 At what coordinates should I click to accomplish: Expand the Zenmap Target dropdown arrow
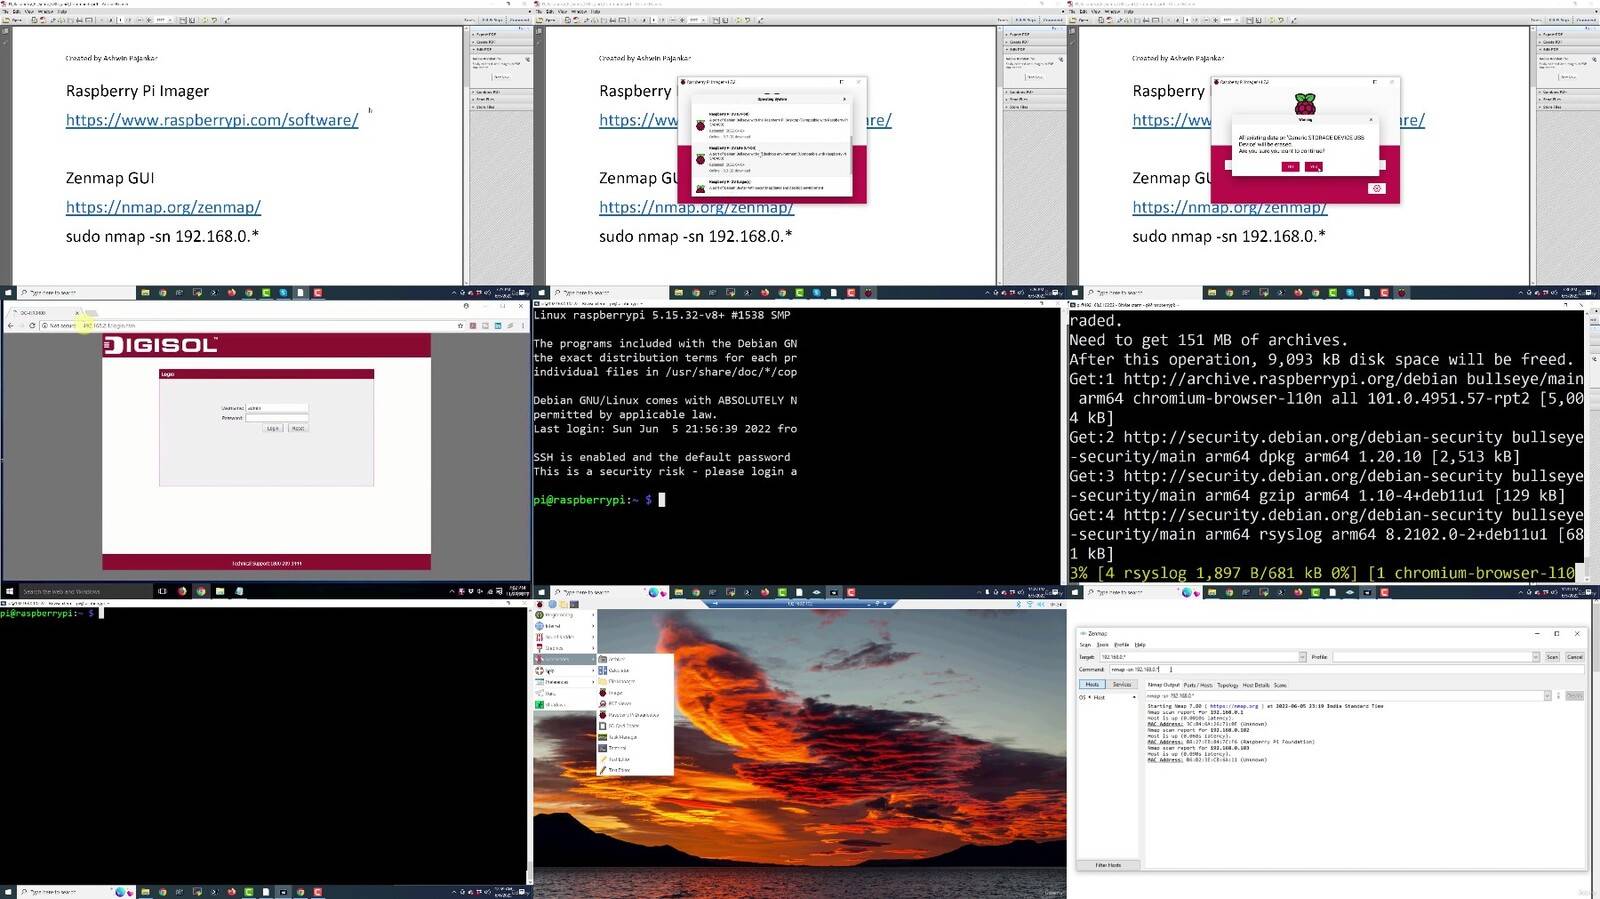pos(1301,657)
